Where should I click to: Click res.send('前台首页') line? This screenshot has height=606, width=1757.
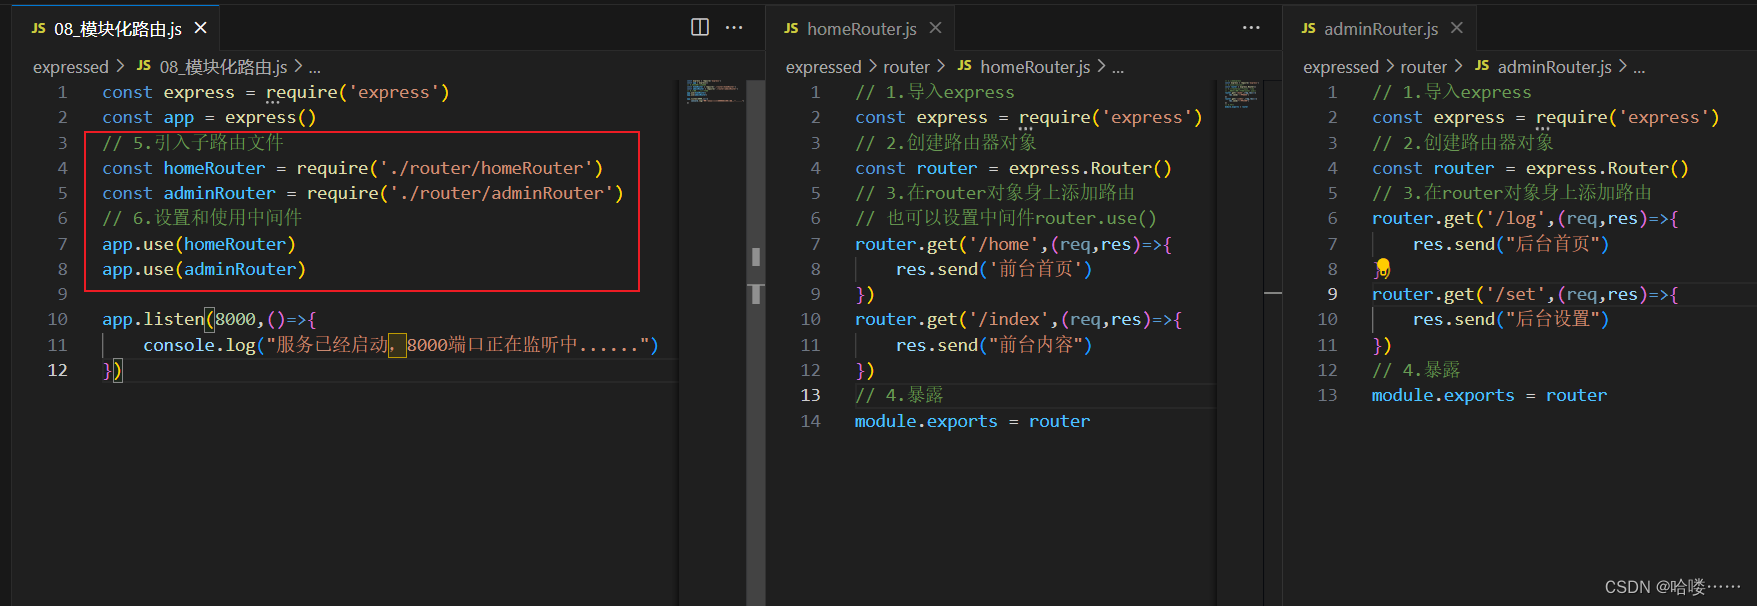pos(994,269)
